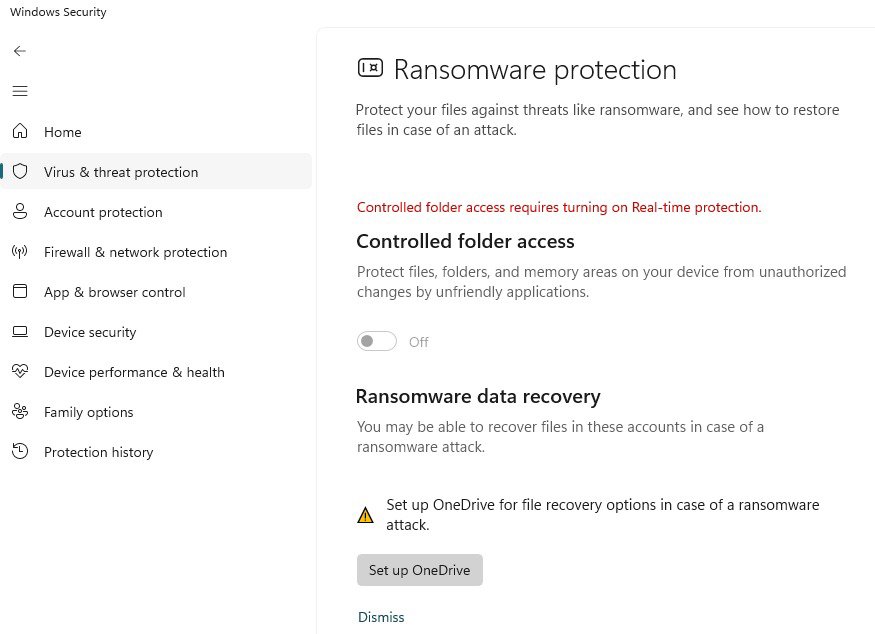Click the yellow warning triangle icon
This screenshot has width=875, height=634.
(x=366, y=516)
